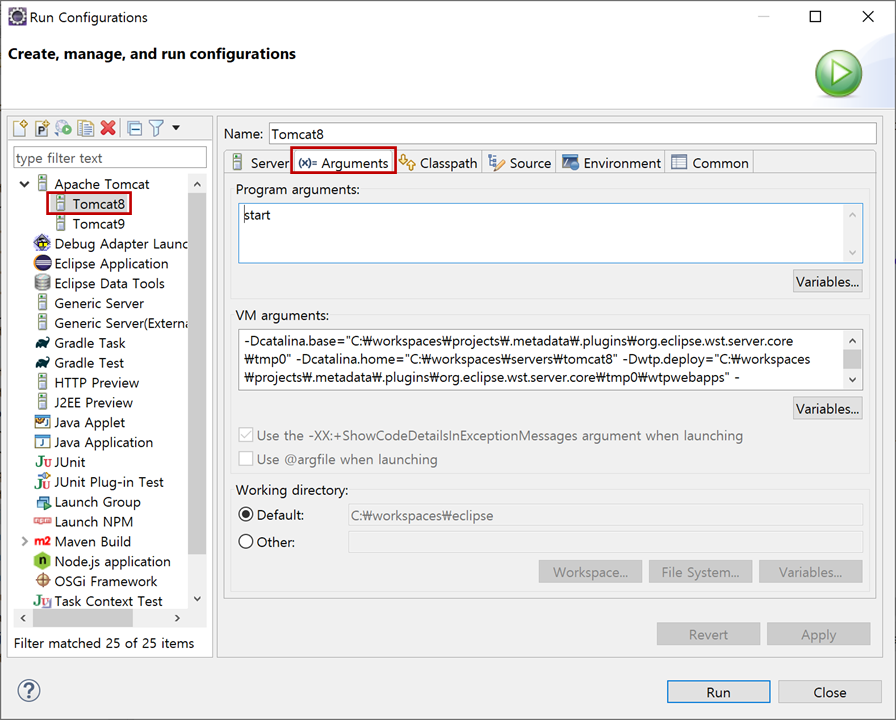Viewport: 896px width, 720px height.
Task: Open filter options dropdown arrow
Action: coord(176,128)
